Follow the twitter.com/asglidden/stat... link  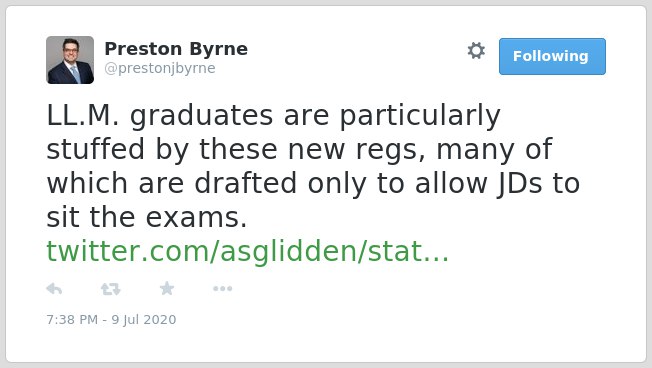point(248,251)
